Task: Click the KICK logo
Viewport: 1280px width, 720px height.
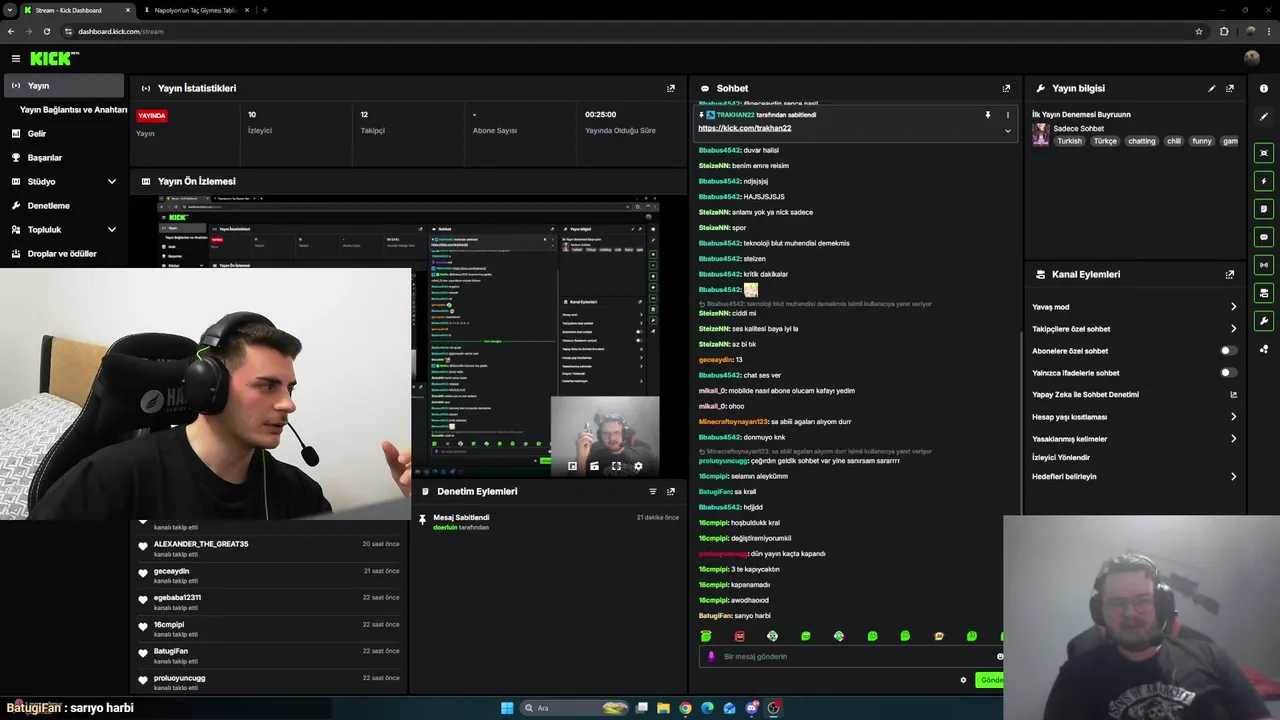Action: (x=53, y=58)
